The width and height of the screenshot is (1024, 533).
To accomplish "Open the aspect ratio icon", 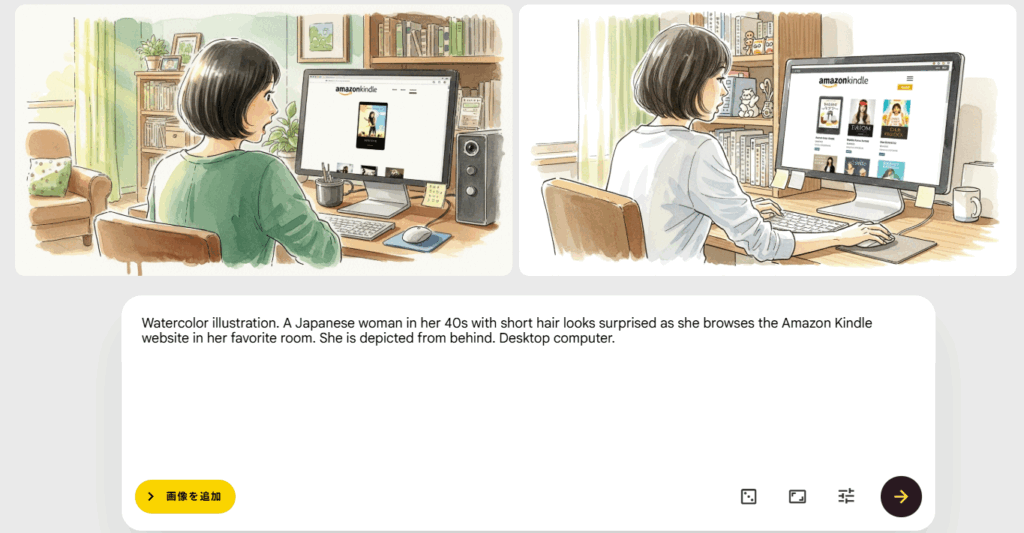I will (797, 496).
